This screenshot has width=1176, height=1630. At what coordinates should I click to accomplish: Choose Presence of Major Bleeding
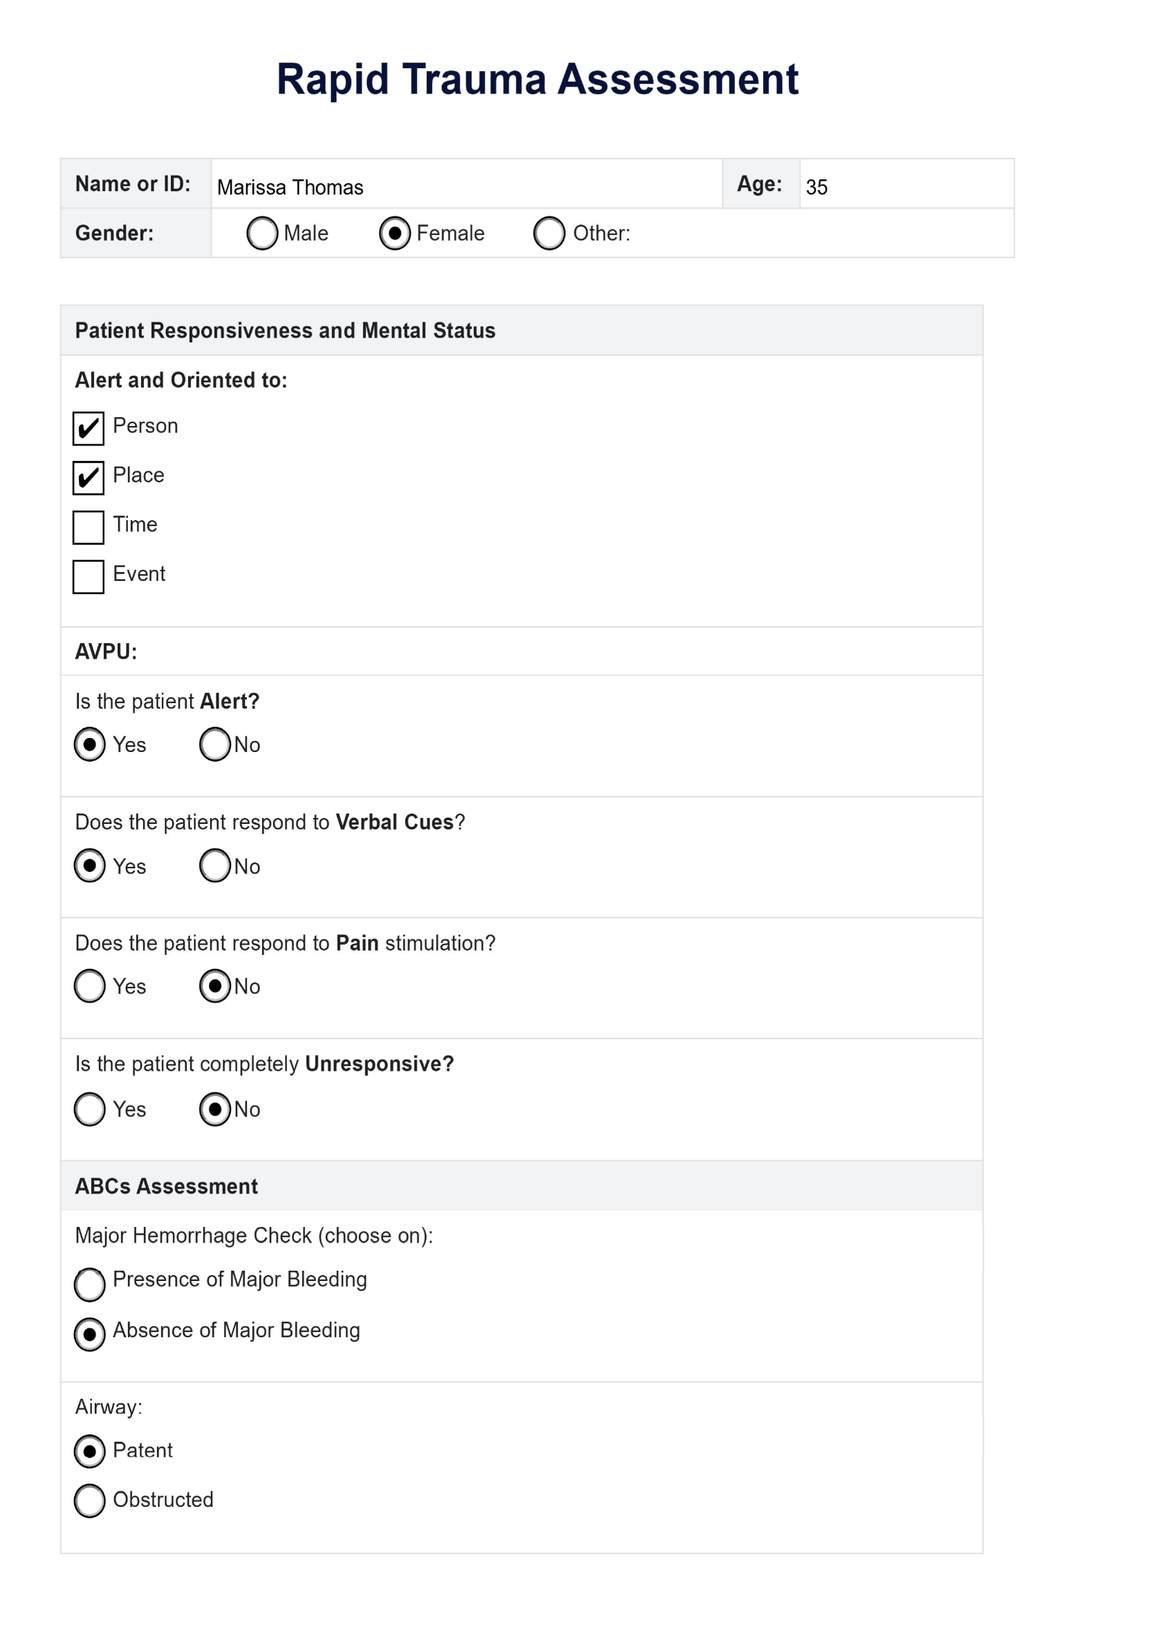90,1284
